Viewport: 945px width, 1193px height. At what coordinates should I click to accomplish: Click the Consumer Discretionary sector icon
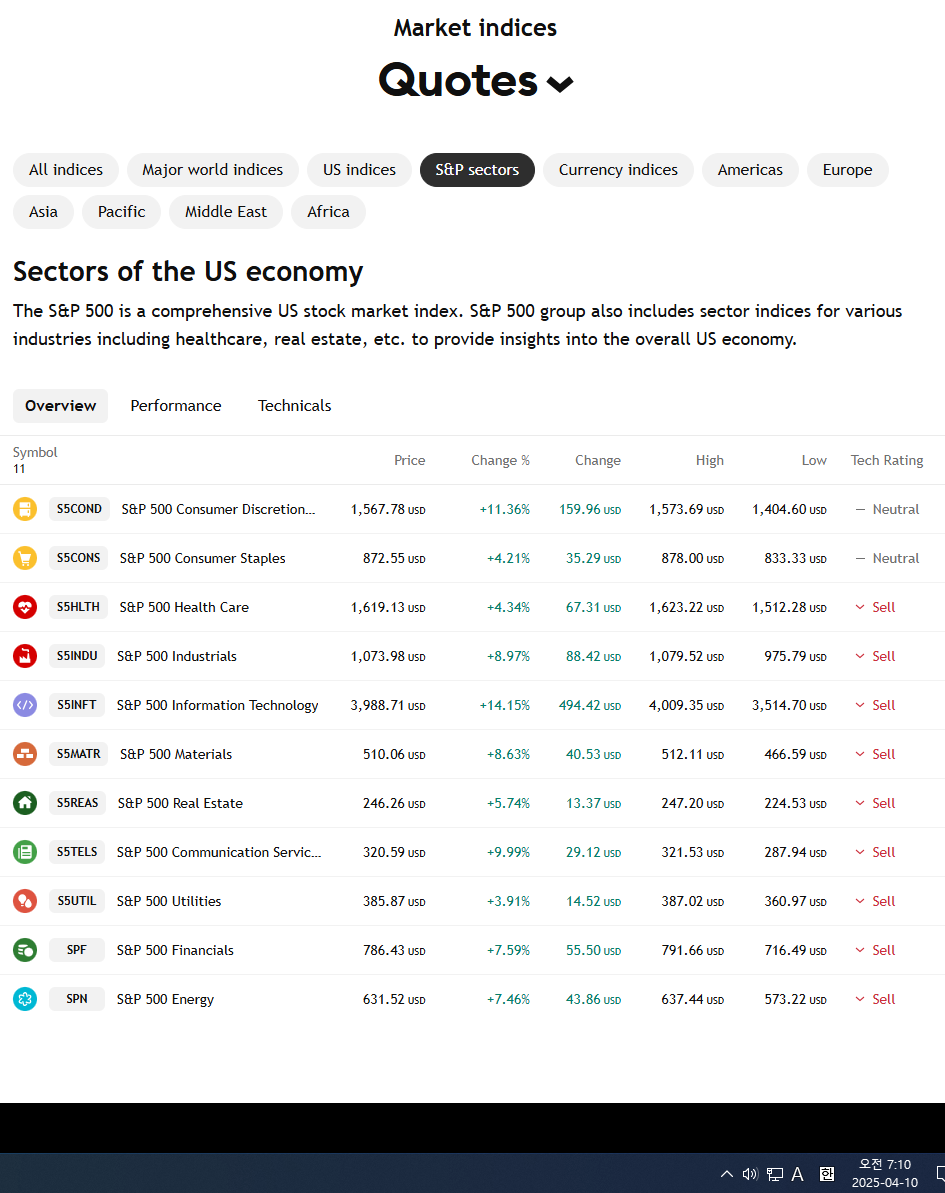tap(25, 509)
